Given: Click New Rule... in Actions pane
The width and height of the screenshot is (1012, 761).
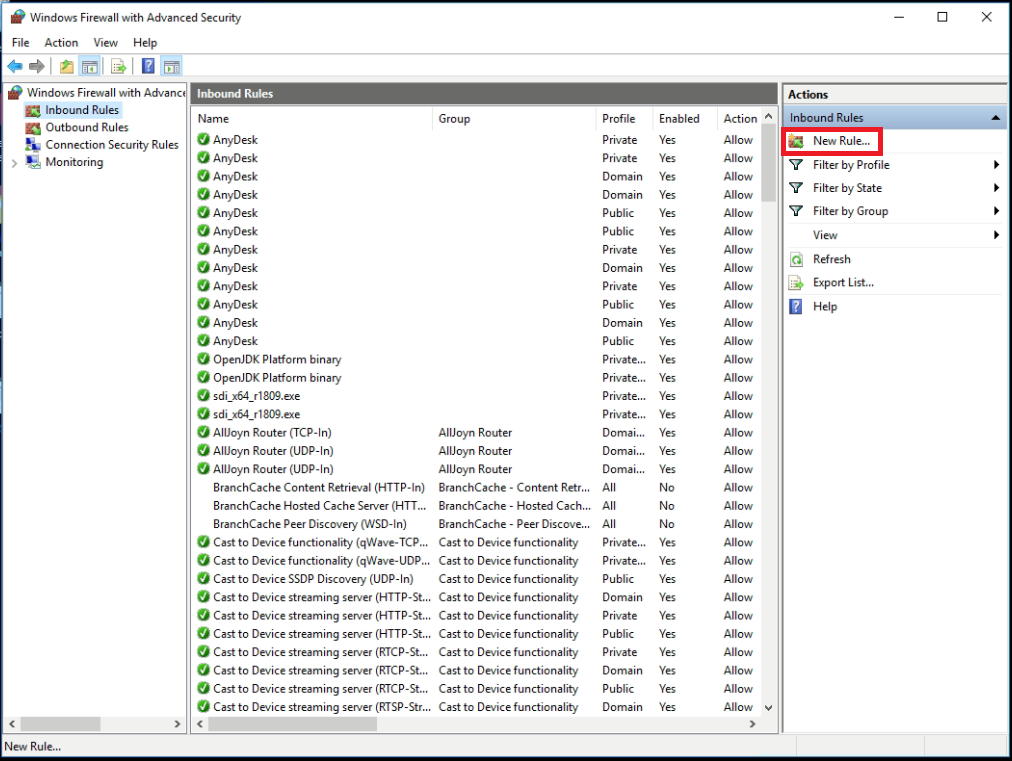Looking at the screenshot, I should coord(841,141).
